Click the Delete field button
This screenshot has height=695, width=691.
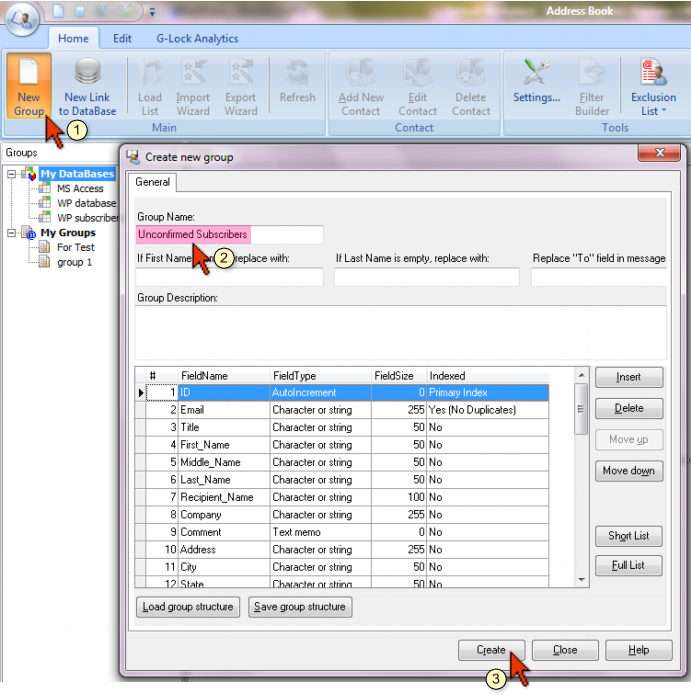pyautogui.click(x=629, y=408)
